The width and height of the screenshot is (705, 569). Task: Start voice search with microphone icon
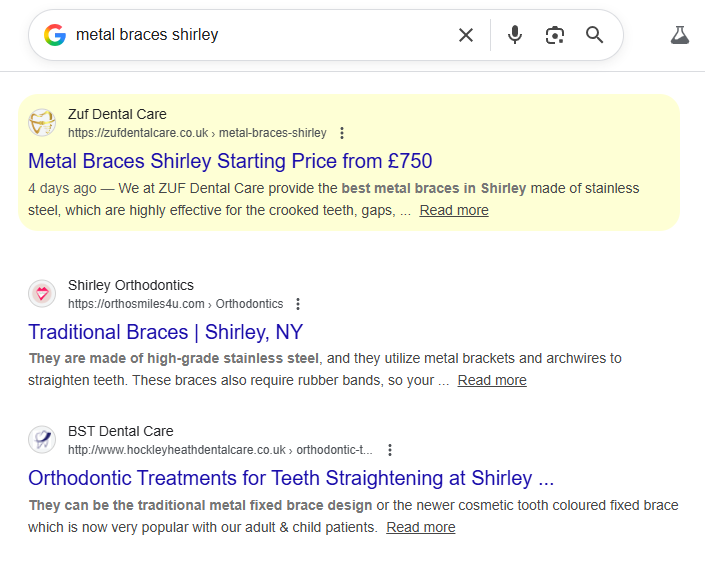515,35
